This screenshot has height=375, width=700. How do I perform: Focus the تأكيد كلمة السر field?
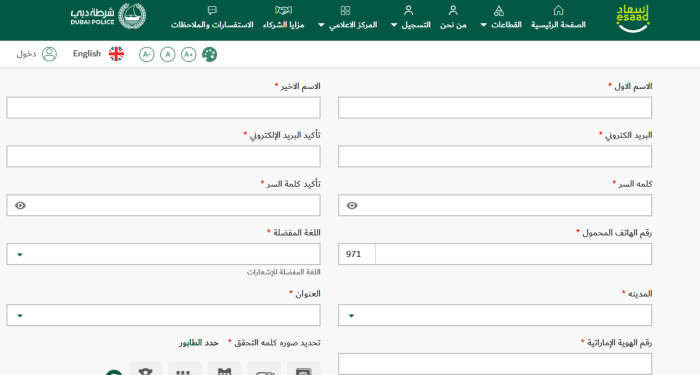(x=163, y=205)
